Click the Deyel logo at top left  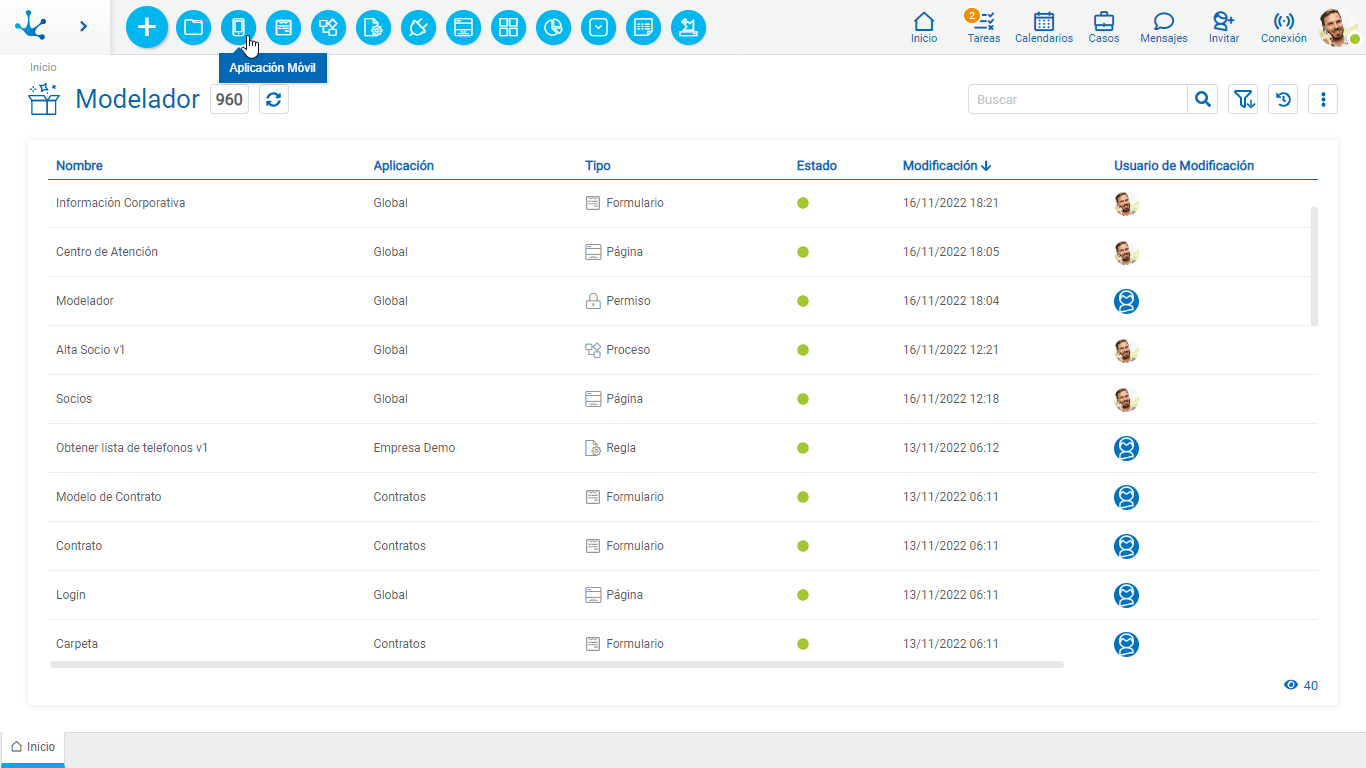tap(31, 26)
